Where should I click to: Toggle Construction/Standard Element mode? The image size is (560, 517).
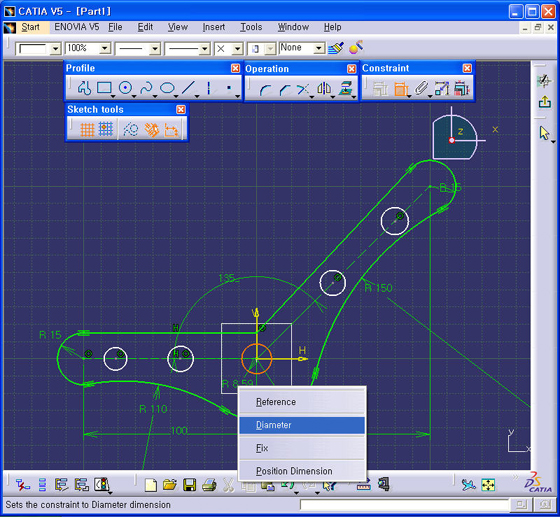point(131,130)
